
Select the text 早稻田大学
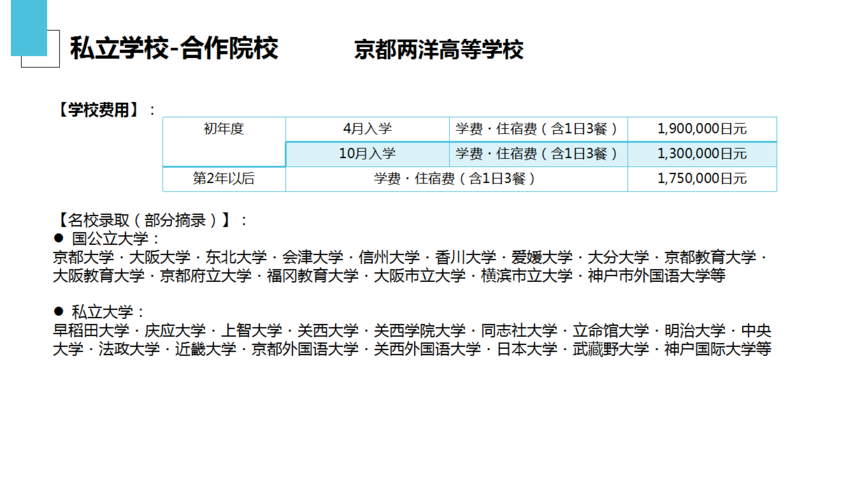click(x=91, y=331)
